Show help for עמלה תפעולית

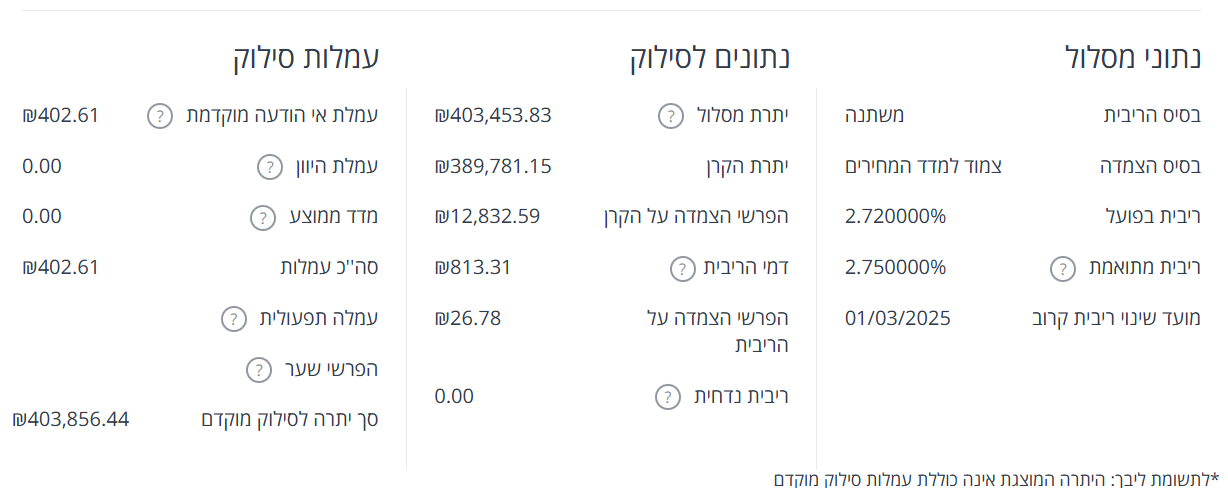click(x=233, y=320)
